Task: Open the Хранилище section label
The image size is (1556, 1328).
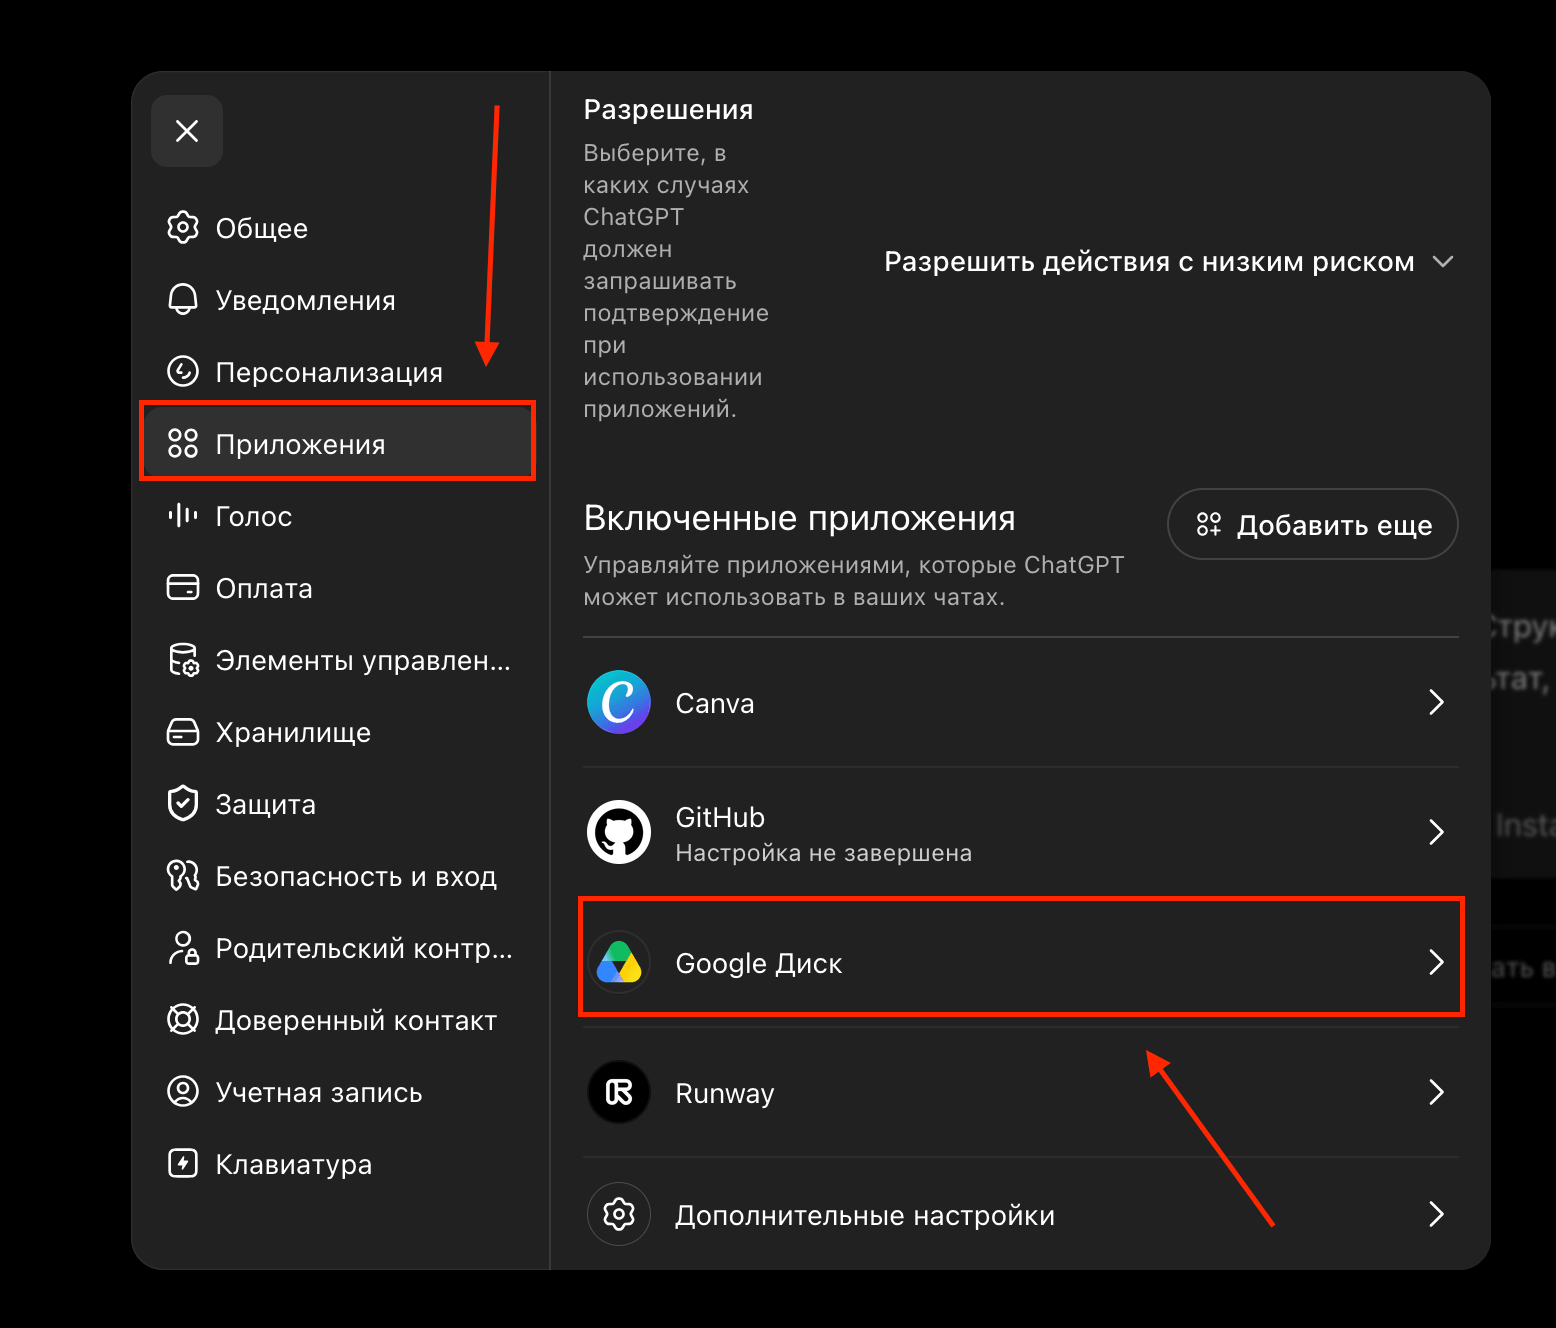Action: 293,732
